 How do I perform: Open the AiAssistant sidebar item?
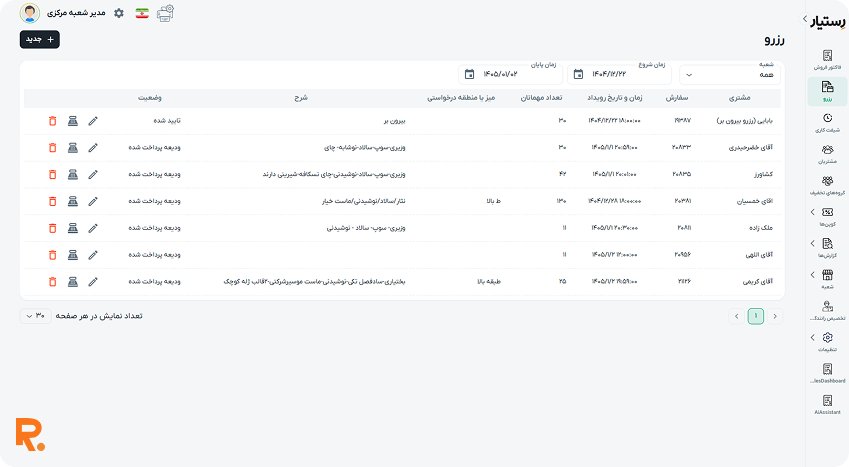(827, 404)
